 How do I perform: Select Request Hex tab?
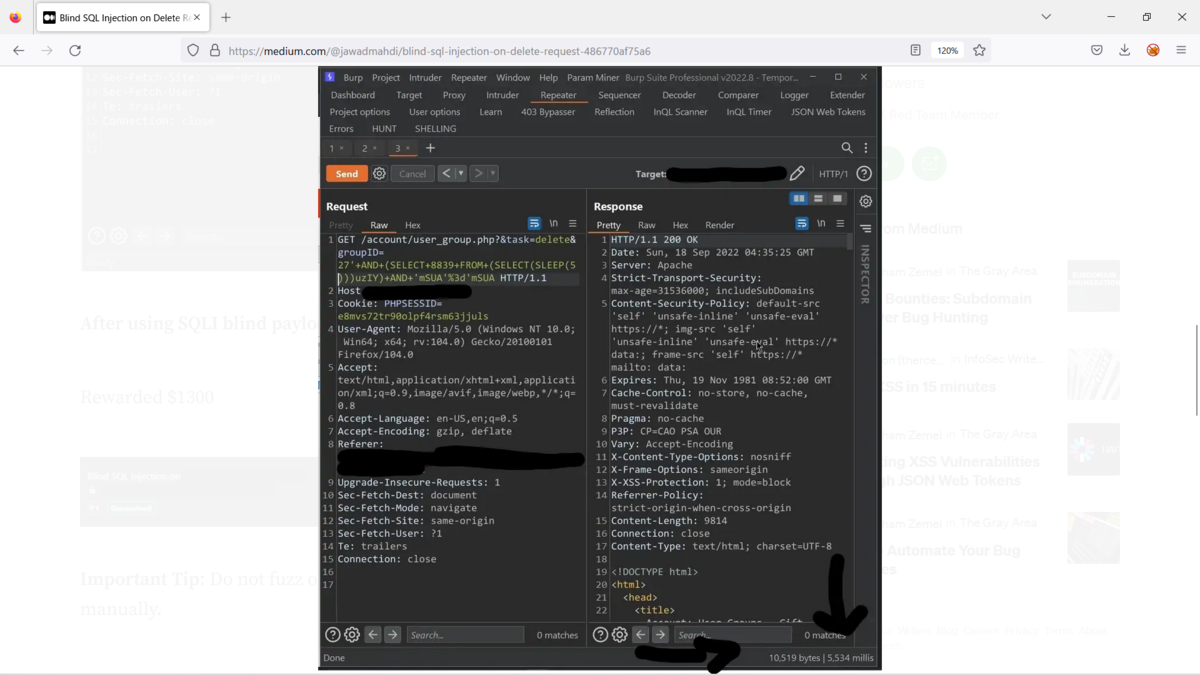tap(412, 225)
